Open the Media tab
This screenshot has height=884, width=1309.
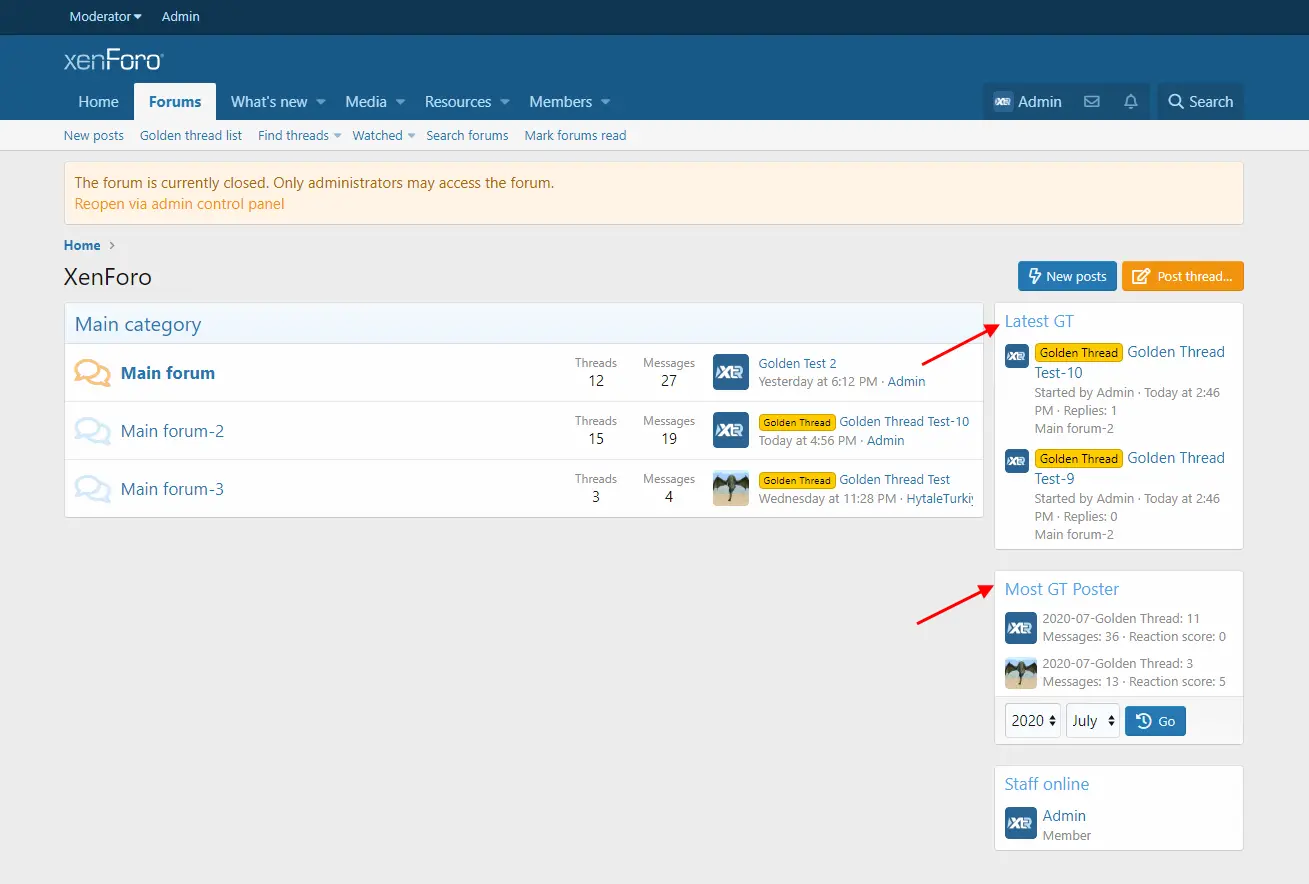pyautogui.click(x=366, y=102)
